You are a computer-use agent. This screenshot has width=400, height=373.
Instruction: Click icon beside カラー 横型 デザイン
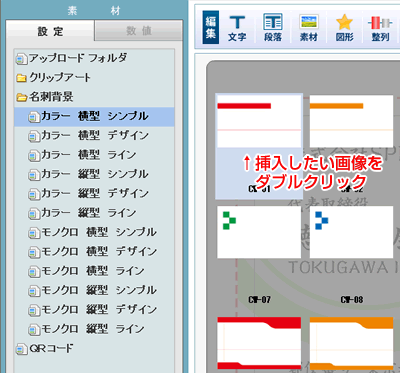pyautogui.click(x=34, y=136)
